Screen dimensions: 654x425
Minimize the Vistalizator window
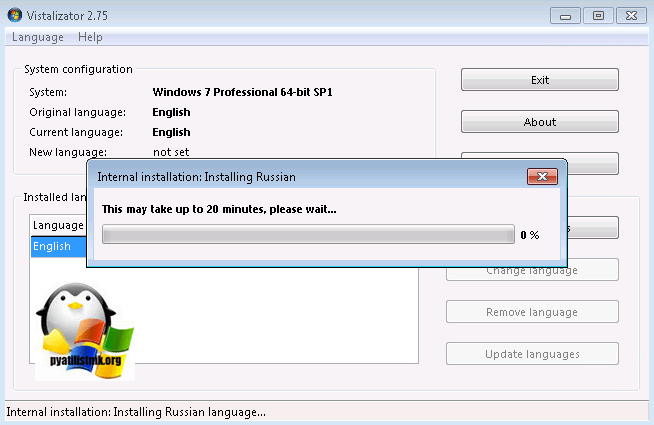565,16
